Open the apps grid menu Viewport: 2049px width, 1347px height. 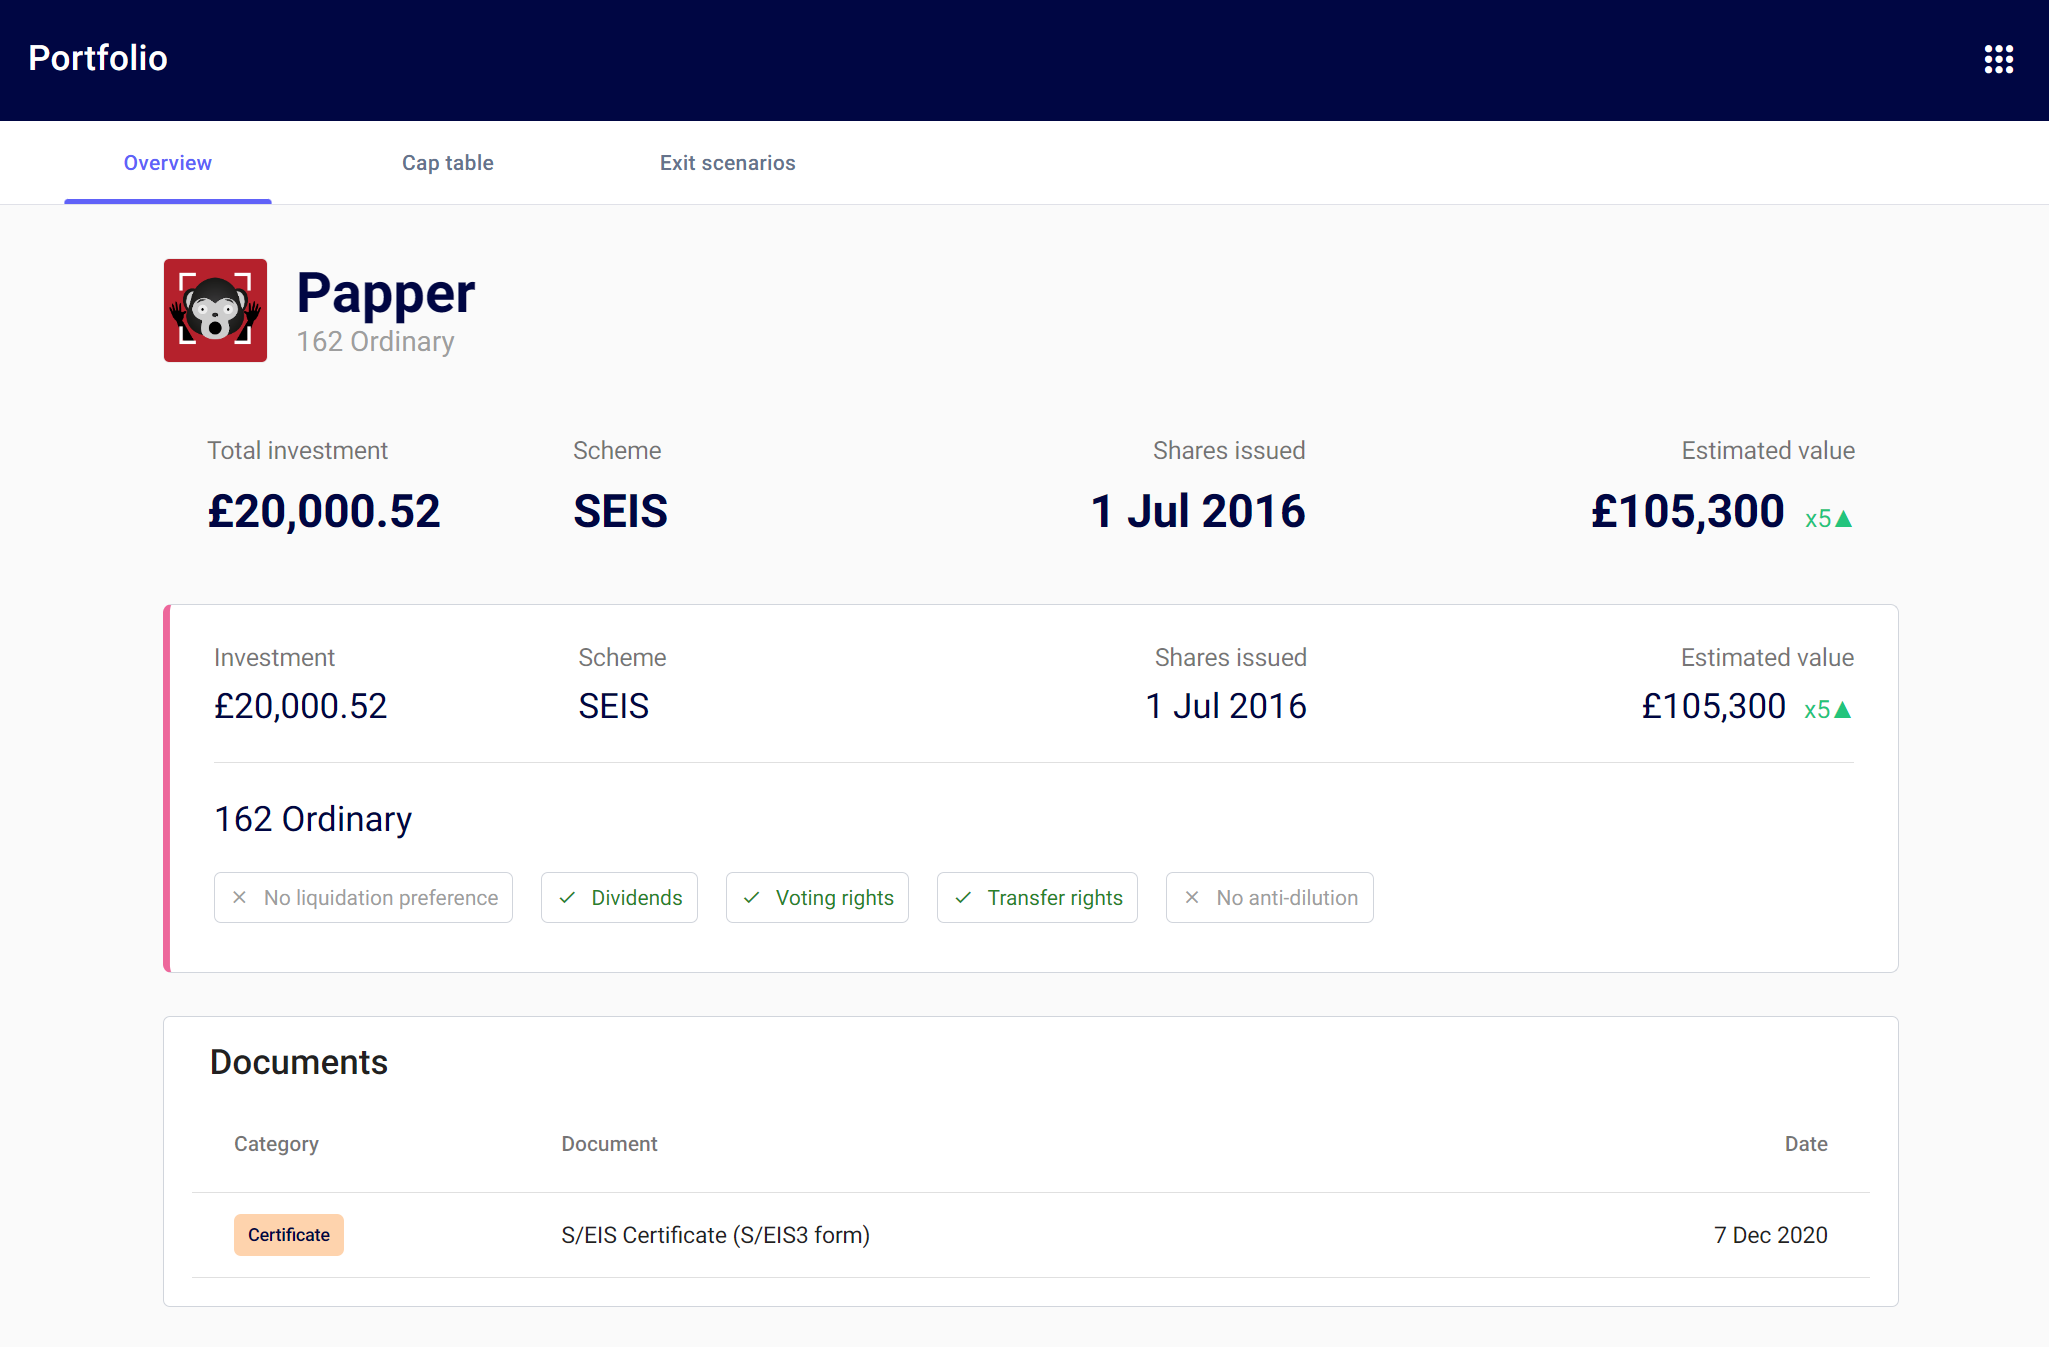pyautogui.click(x=1999, y=59)
